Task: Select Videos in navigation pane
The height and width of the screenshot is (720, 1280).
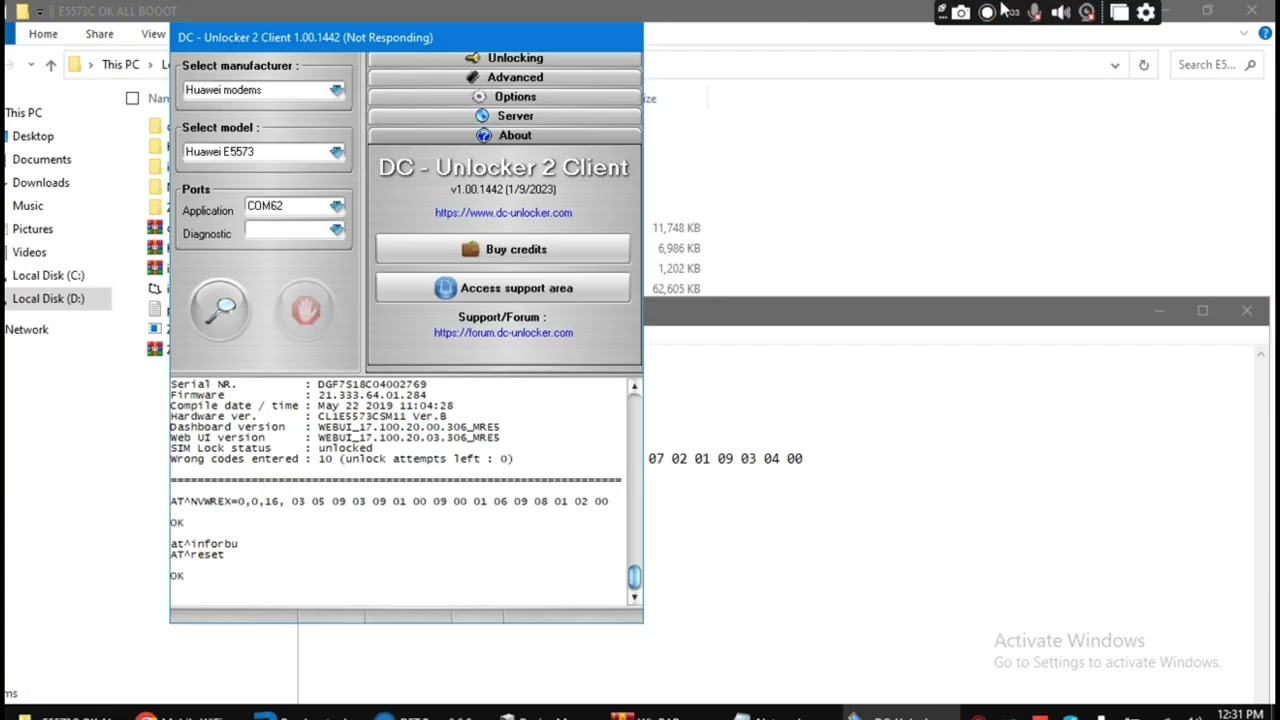Action: (x=29, y=252)
